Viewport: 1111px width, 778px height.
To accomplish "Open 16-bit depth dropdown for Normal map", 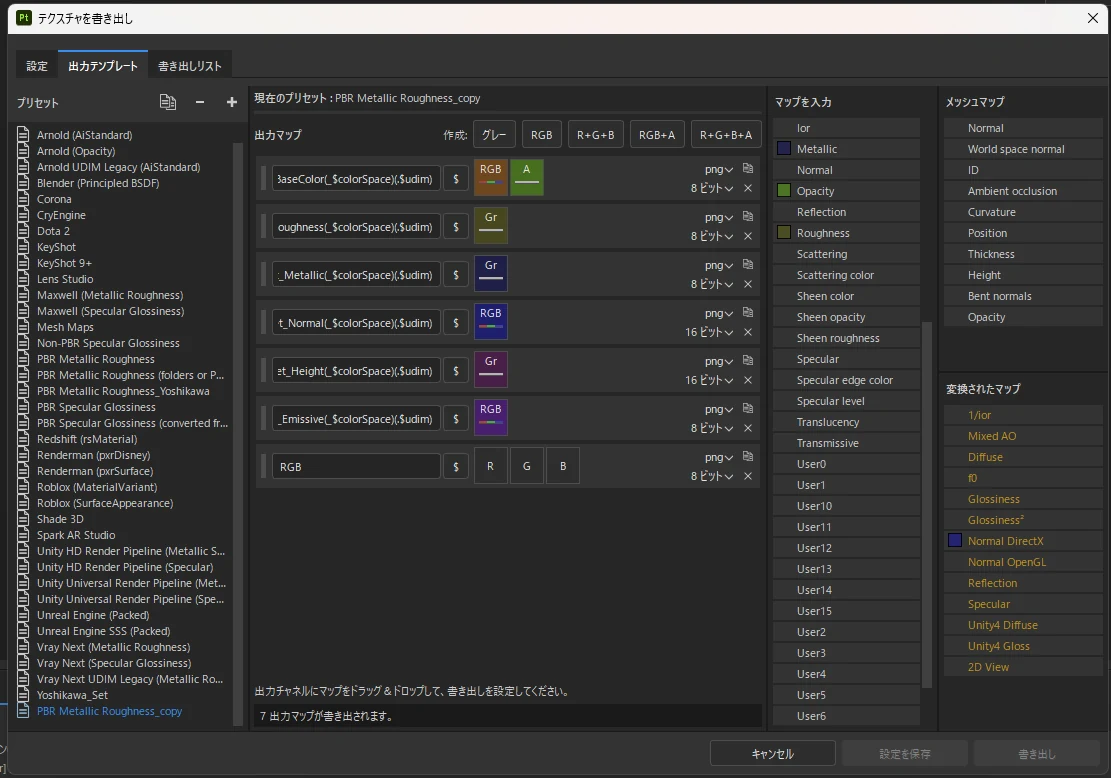I will pos(709,332).
